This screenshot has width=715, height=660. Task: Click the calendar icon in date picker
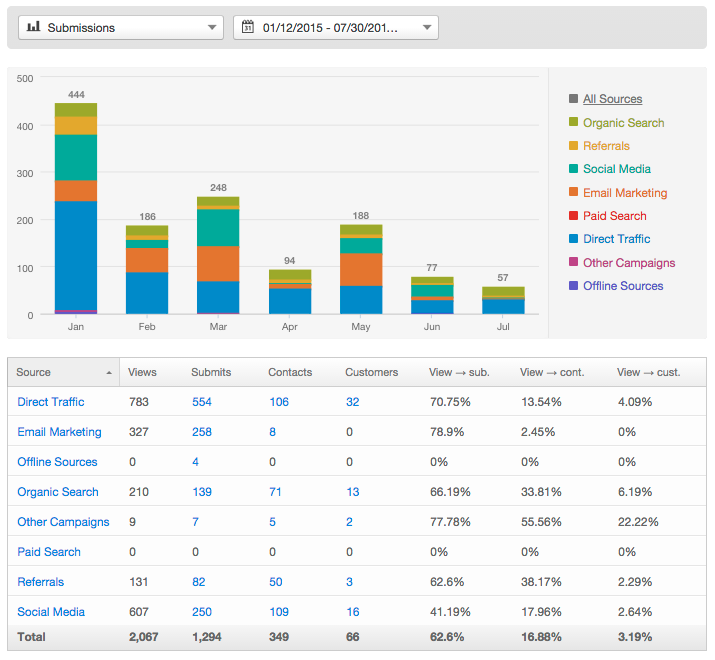248,28
